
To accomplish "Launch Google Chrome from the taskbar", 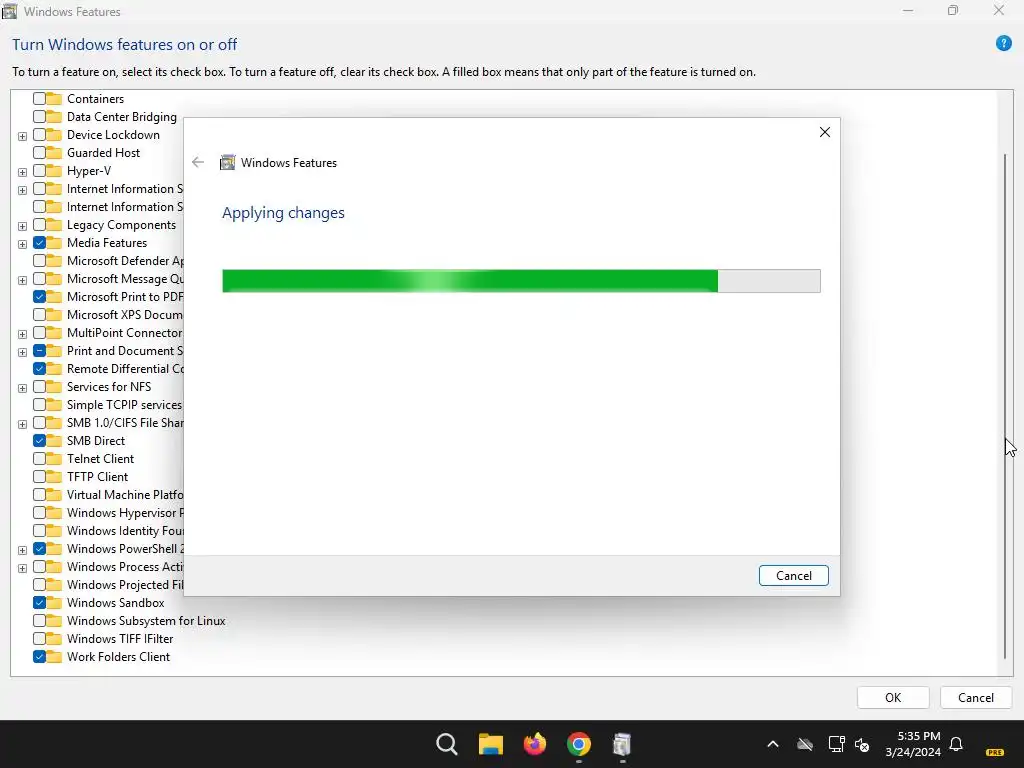I will [579, 744].
